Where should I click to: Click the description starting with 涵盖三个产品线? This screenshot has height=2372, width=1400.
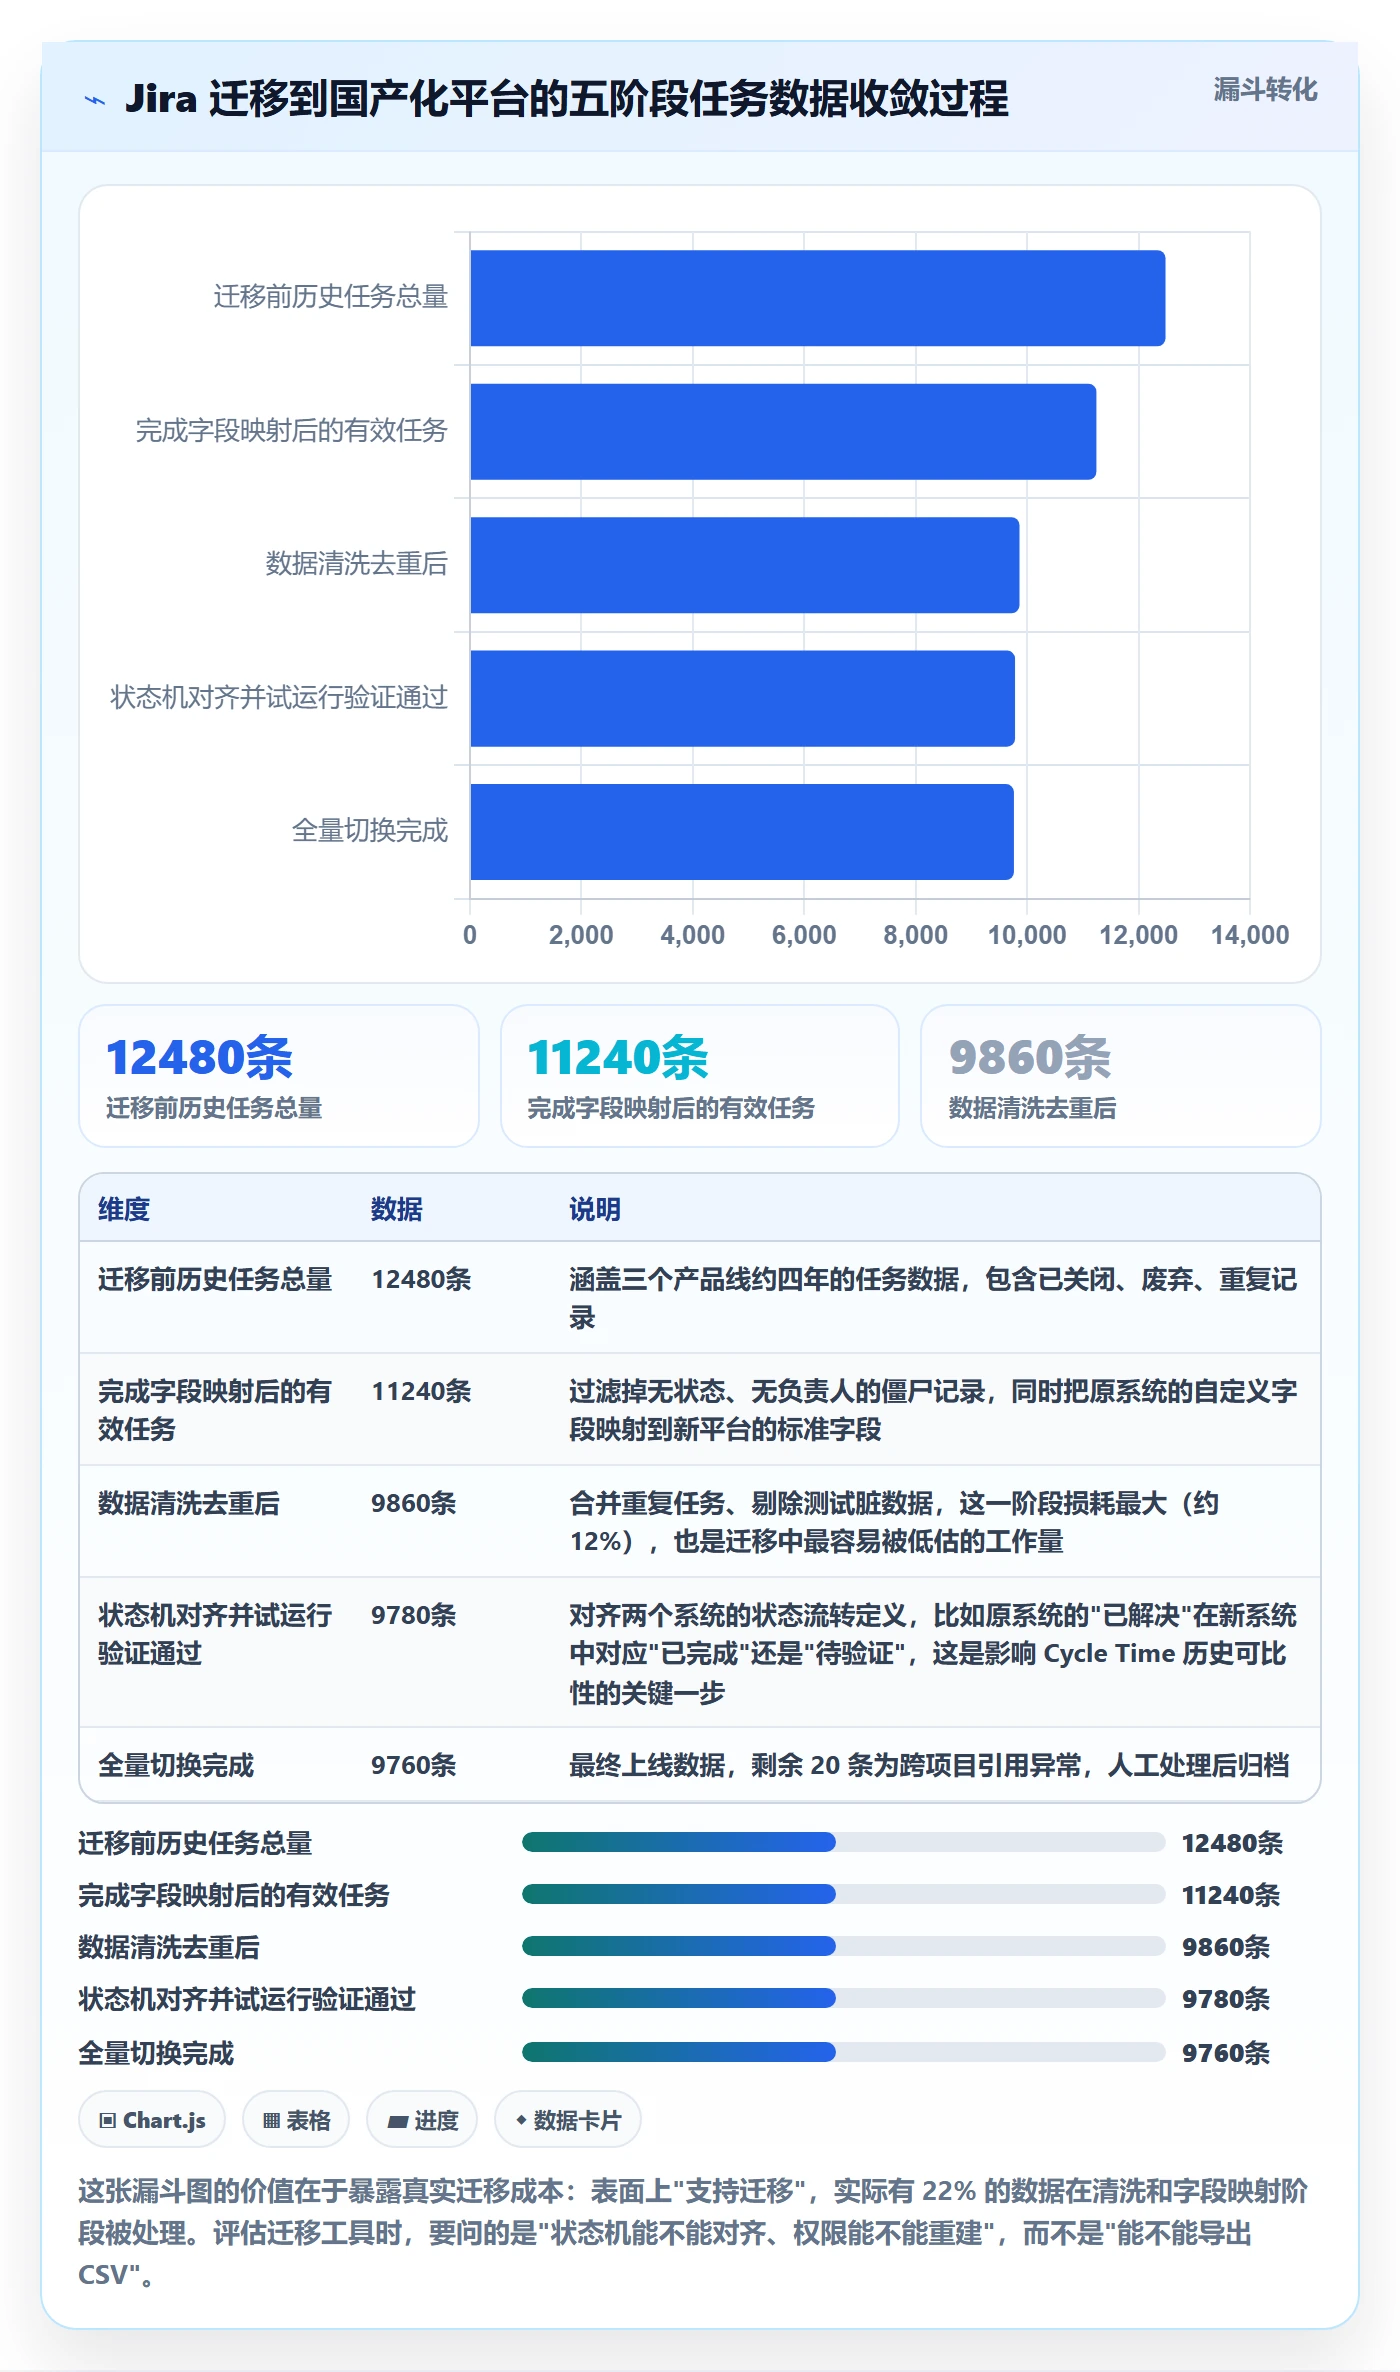coord(933,1298)
